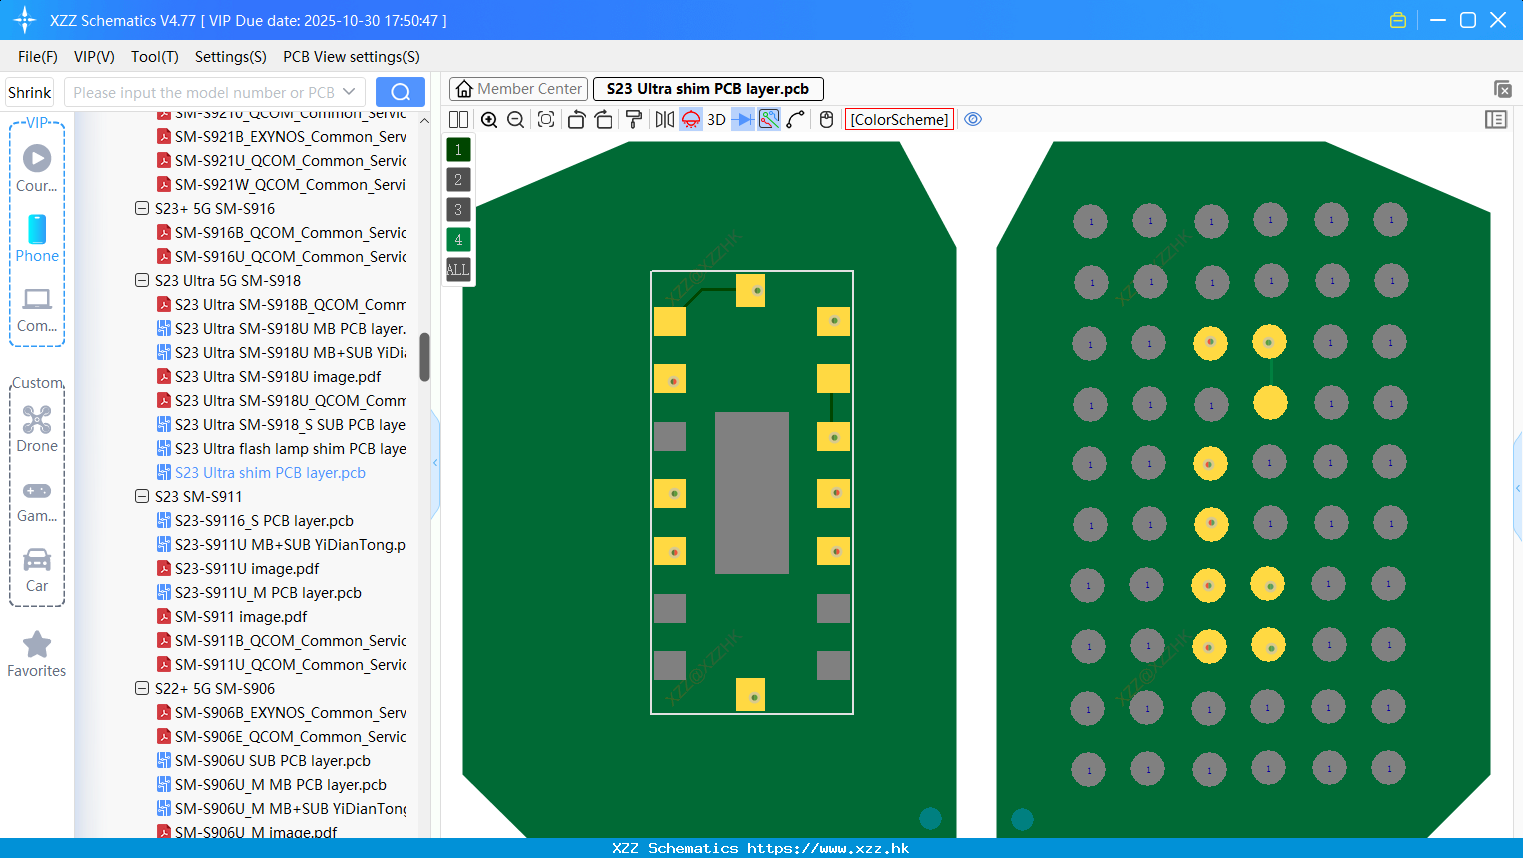This screenshot has width=1523, height=858.
Task: Select the Drone category icon
Action: click(x=37, y=428)
